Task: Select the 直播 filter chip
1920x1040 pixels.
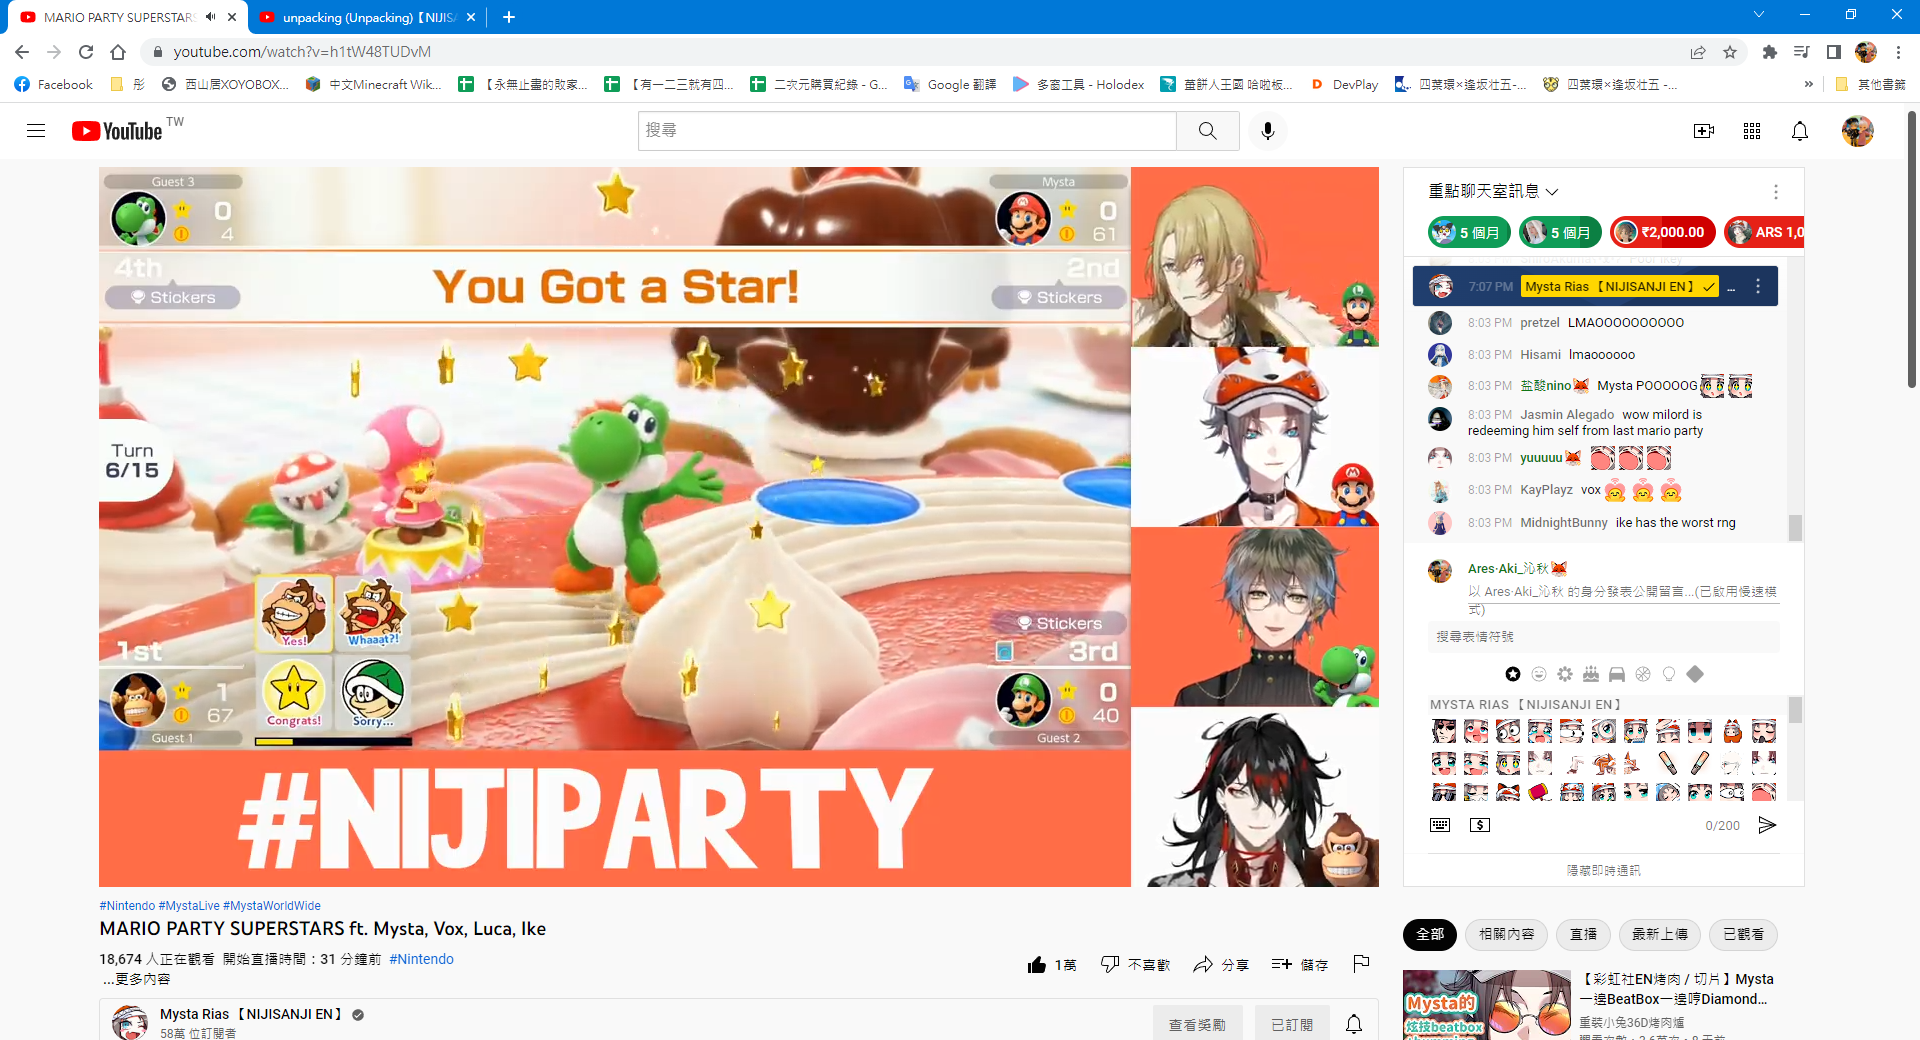Action: click(1583, 935)
